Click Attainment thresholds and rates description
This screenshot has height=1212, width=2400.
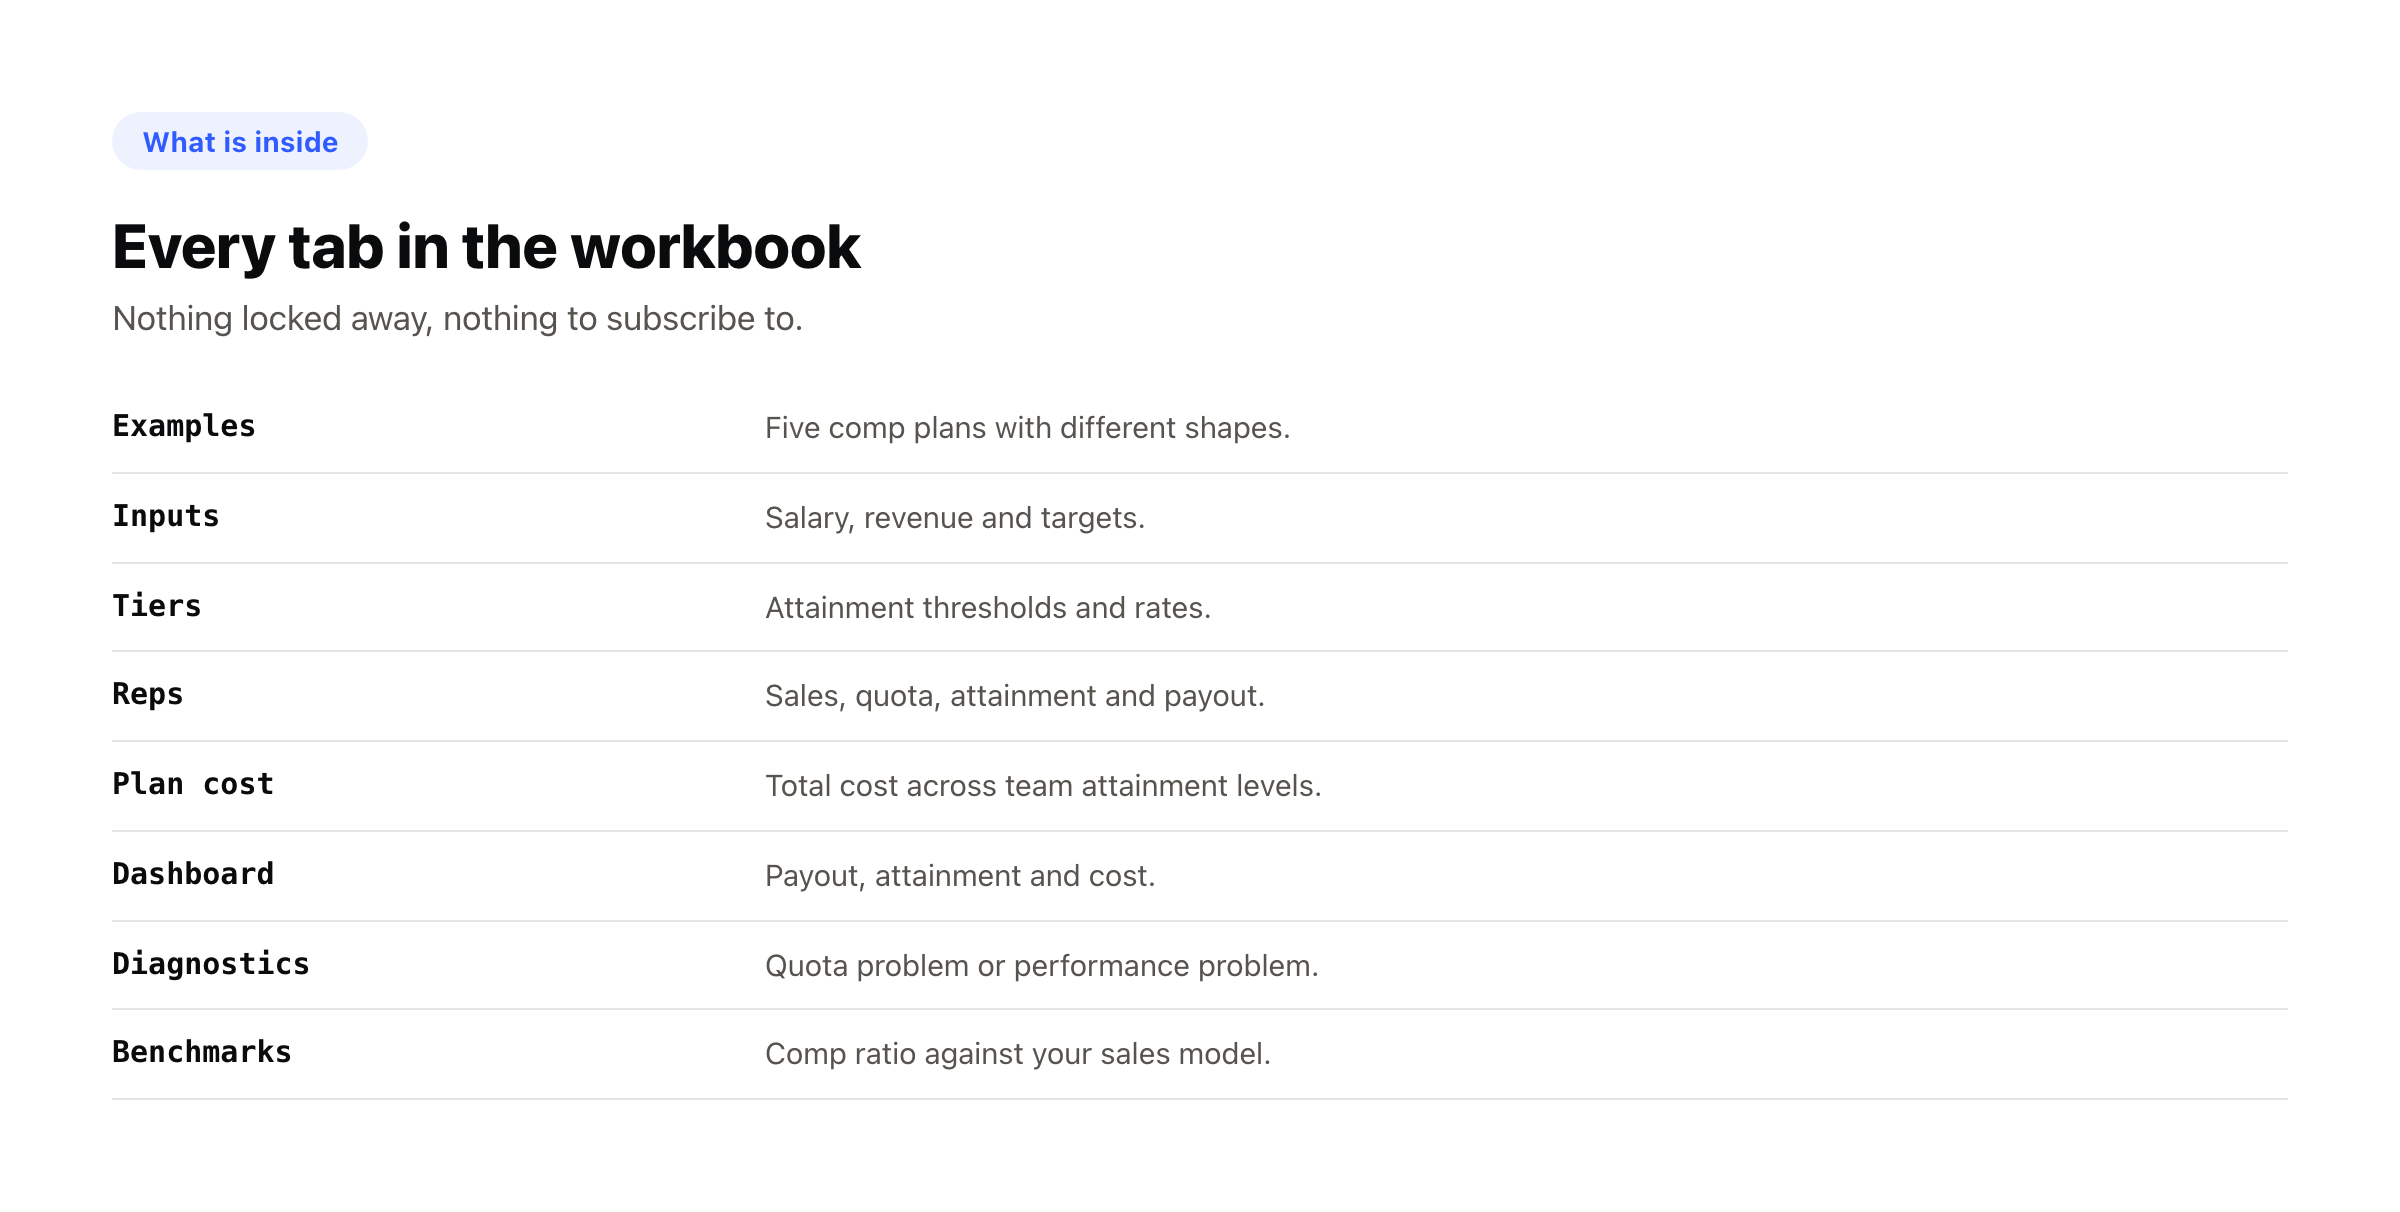(988, 608)
